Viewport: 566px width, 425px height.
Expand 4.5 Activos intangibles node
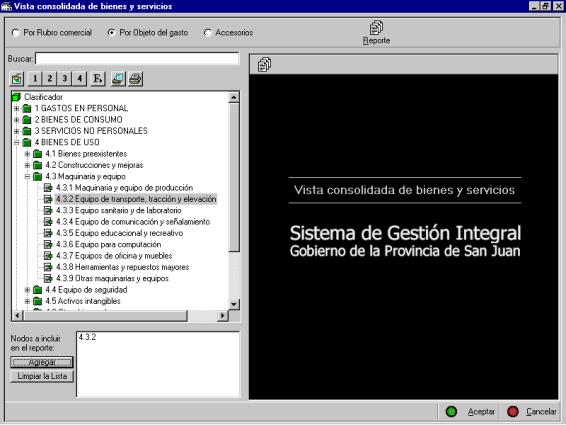[27, 301]
